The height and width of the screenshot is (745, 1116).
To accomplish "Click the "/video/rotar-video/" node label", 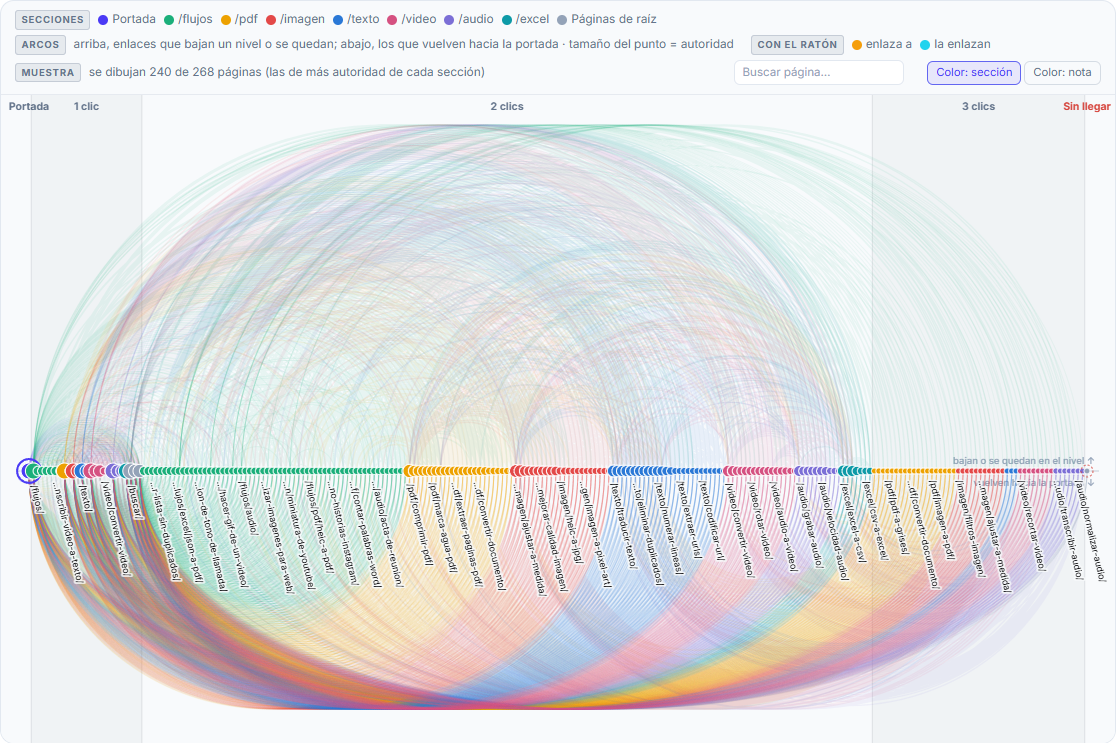I will (x=758, y=520).
